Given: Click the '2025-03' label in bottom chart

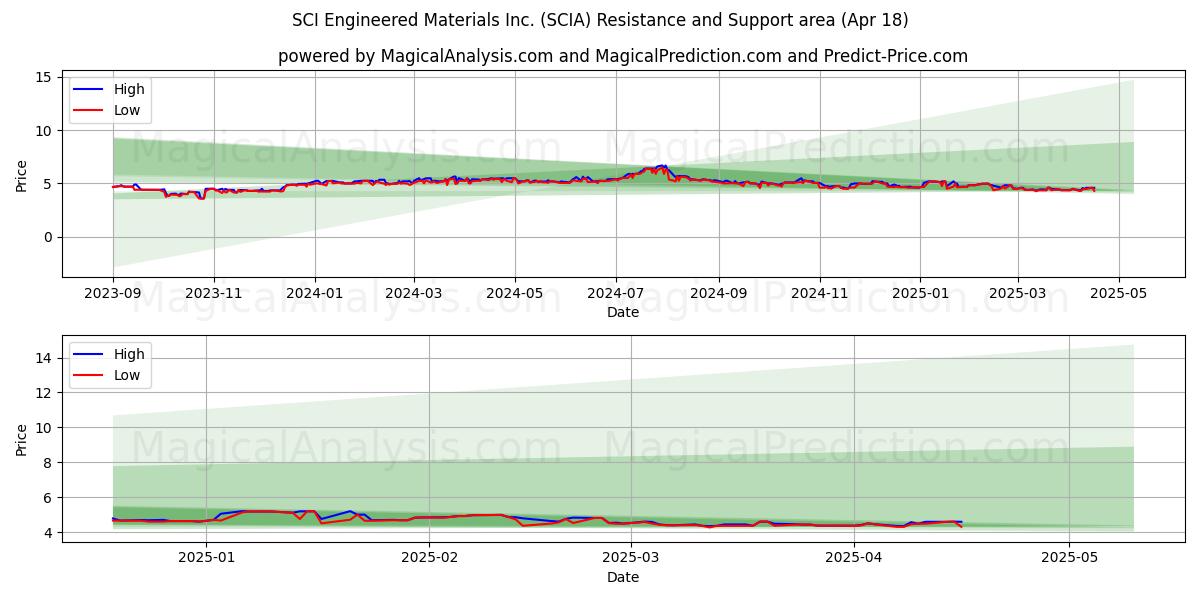Looking at the screenshot, I should 632,559.
